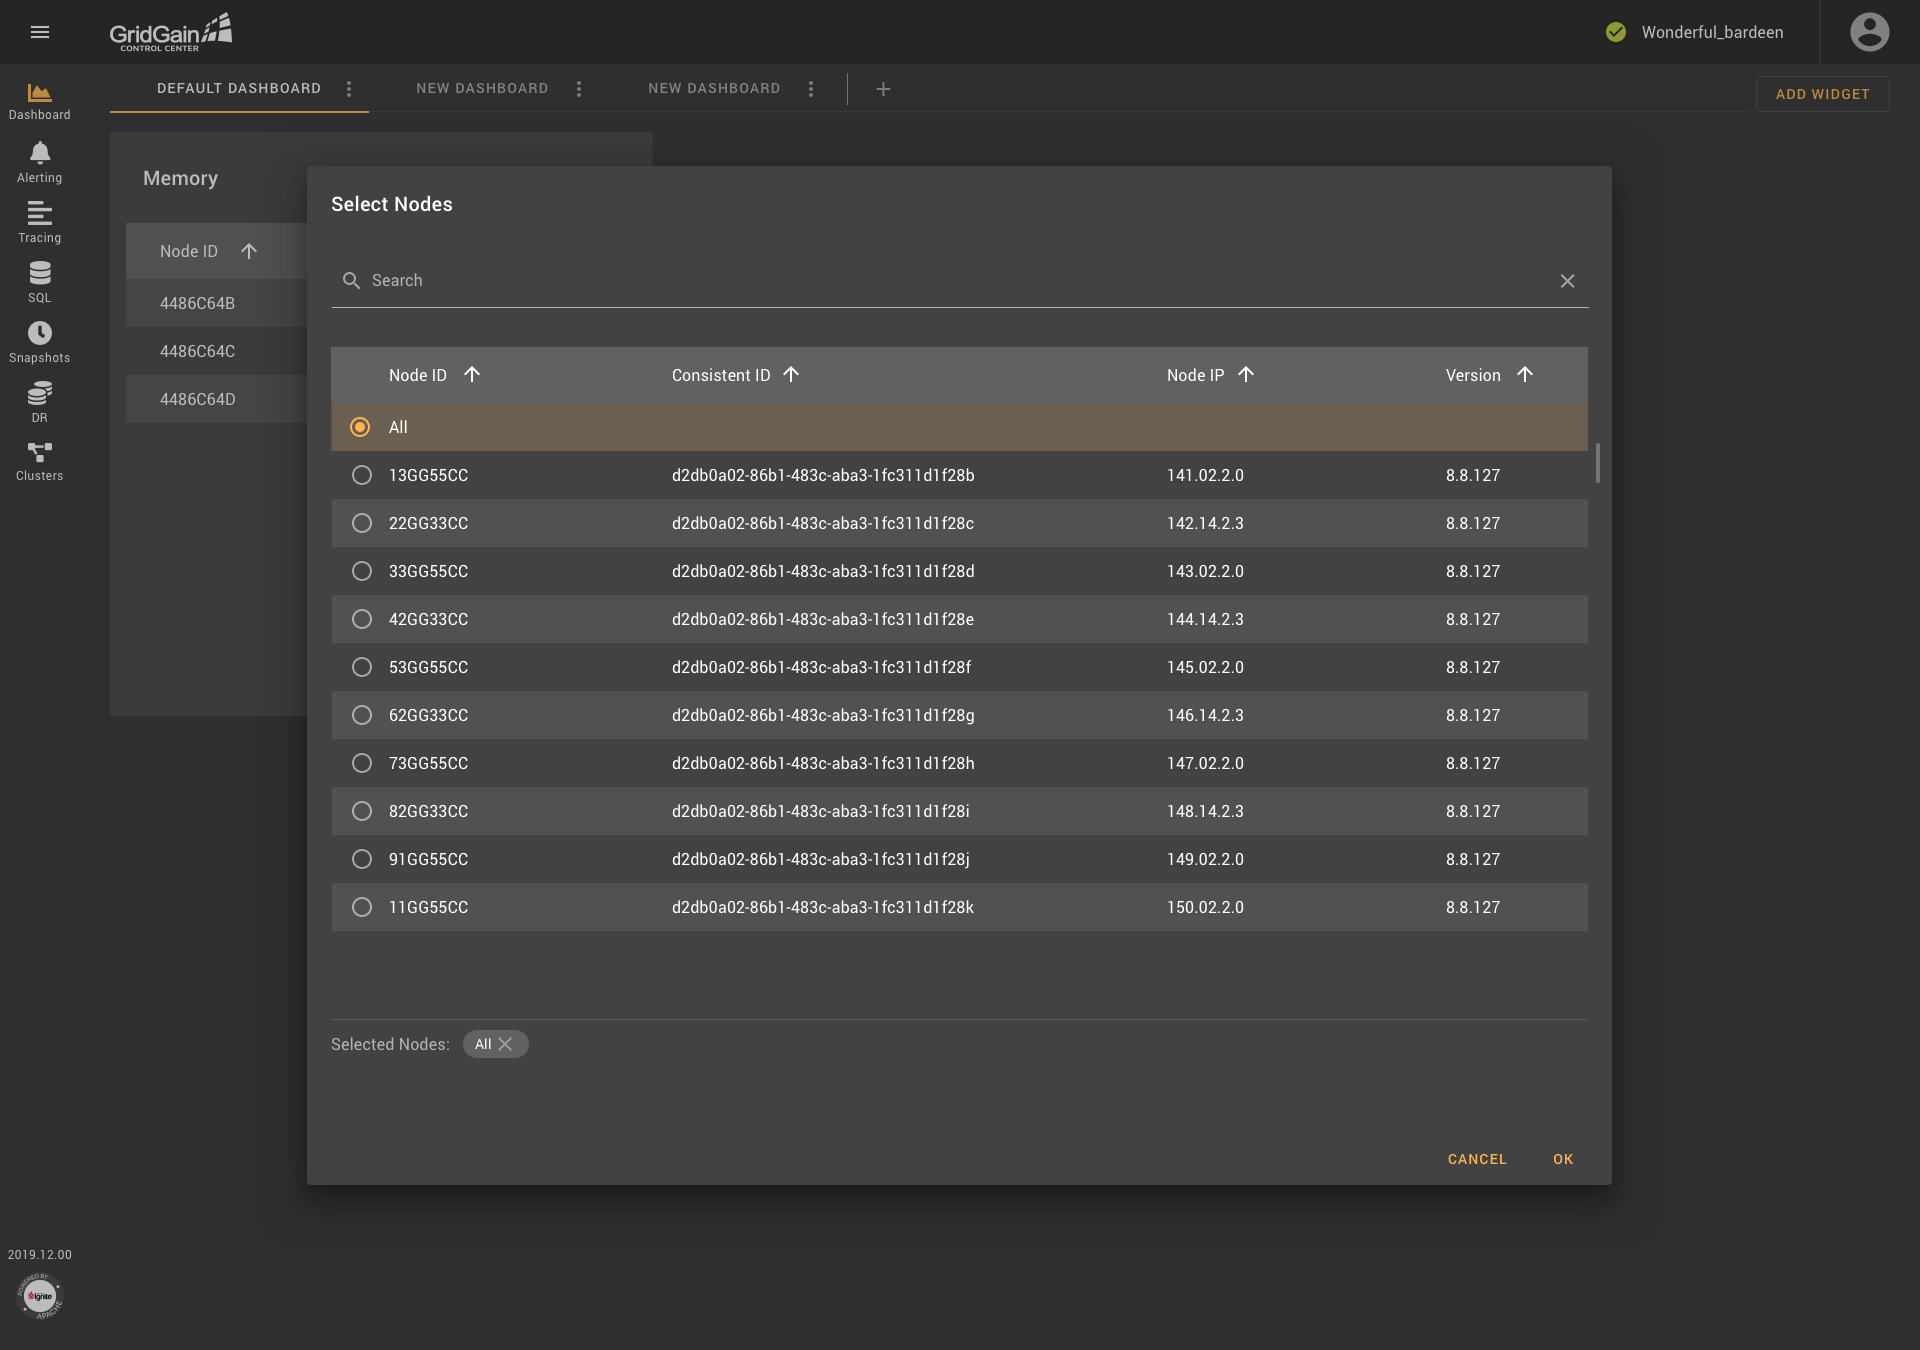This screenshot has width=1920, height=1350.
Task: Open Snapshots in the sidebar
Action: 40,343
